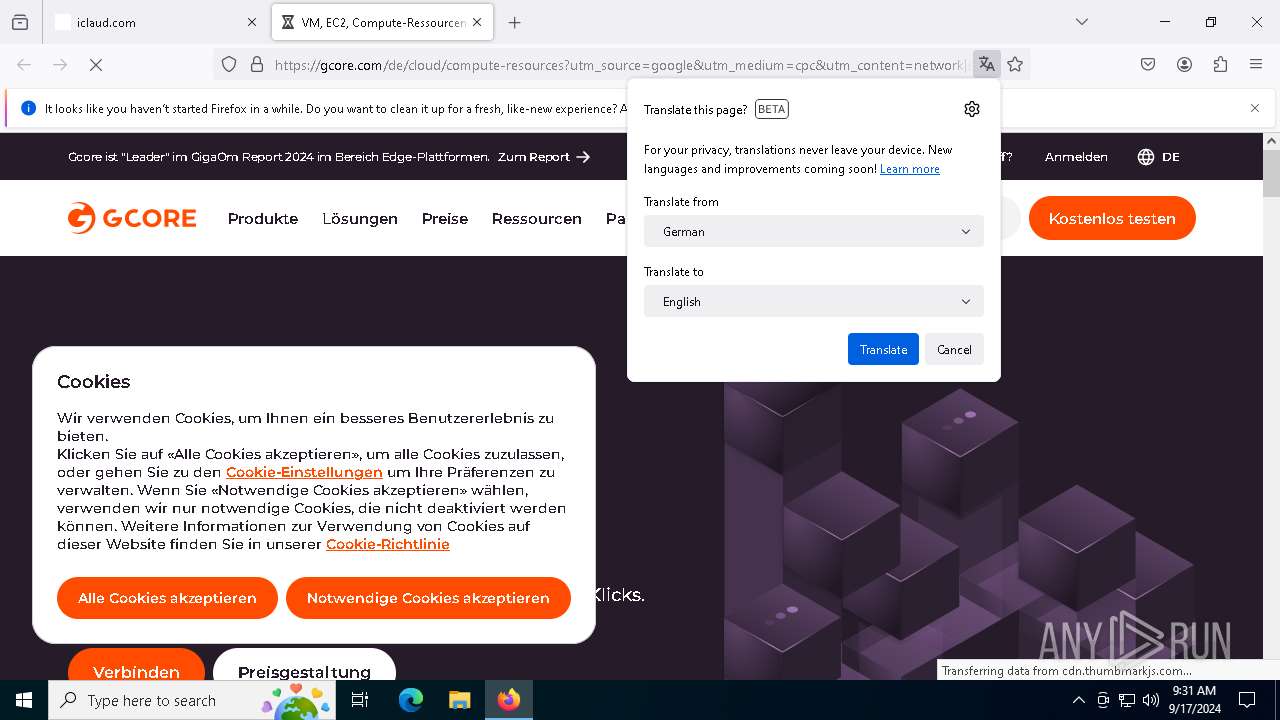1280x720 pixels.
Task: Stop loading the page
Action: 96,64
